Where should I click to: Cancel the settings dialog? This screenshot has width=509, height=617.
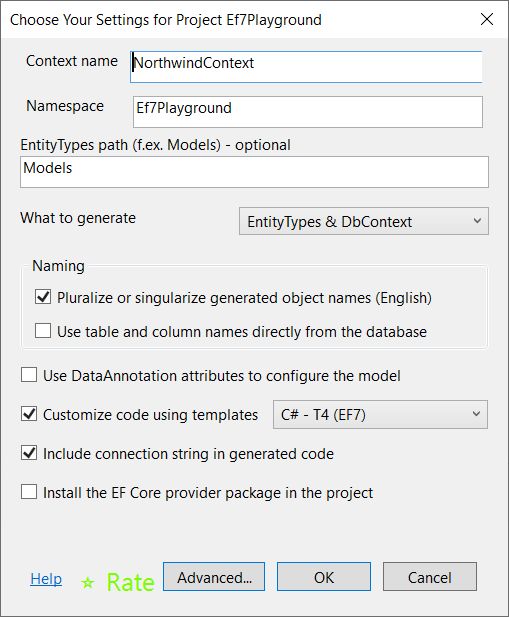coord(430,576)
